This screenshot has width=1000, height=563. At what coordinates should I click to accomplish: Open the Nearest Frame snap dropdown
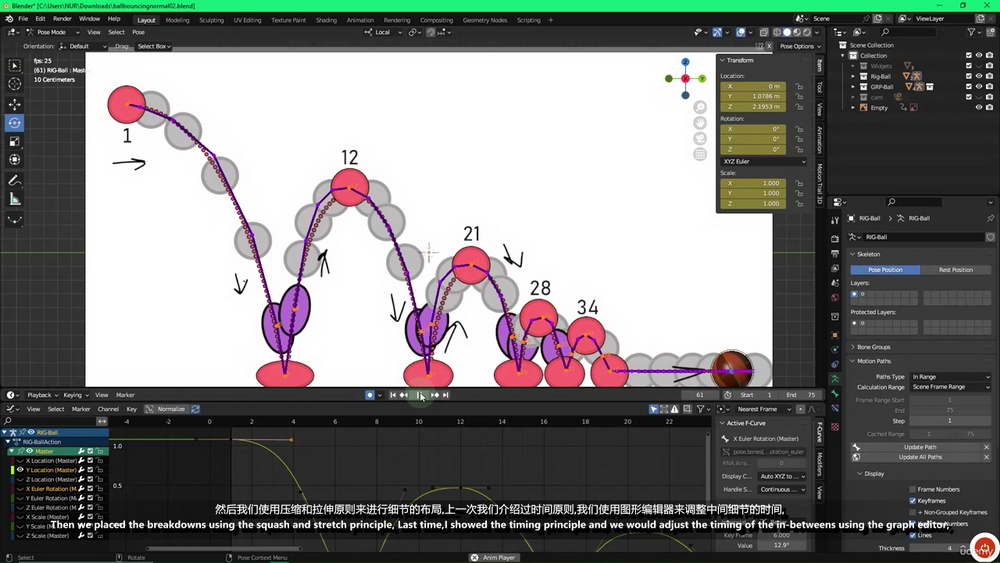tap(763, 409)
